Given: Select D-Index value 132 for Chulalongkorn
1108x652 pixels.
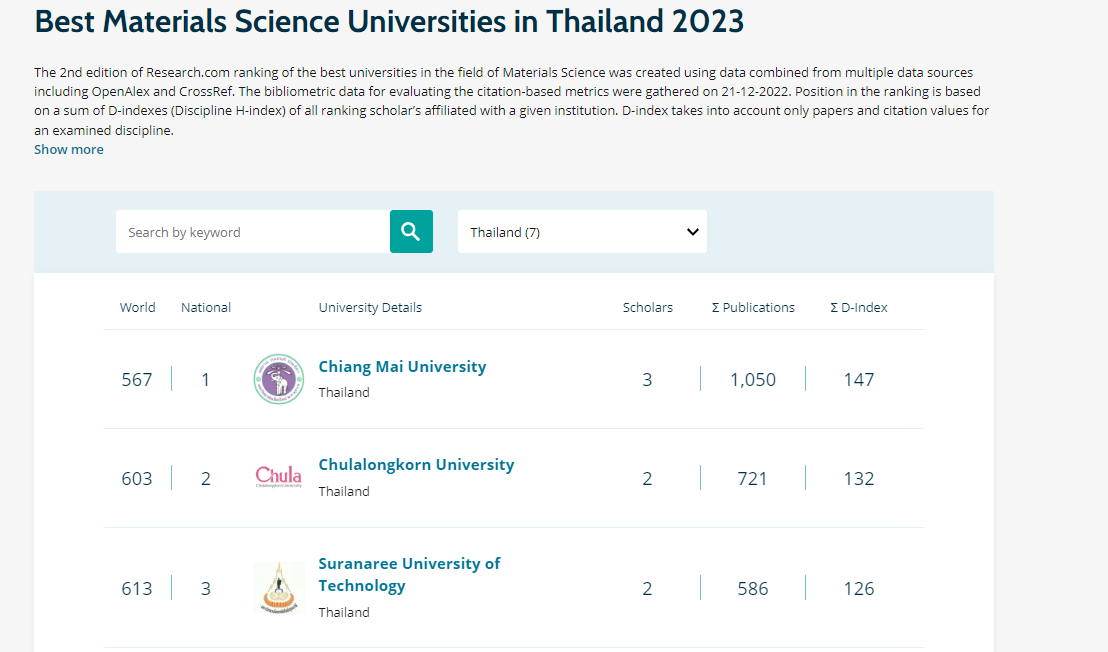Looking at the screenshot, I should (x=859, y=479).
